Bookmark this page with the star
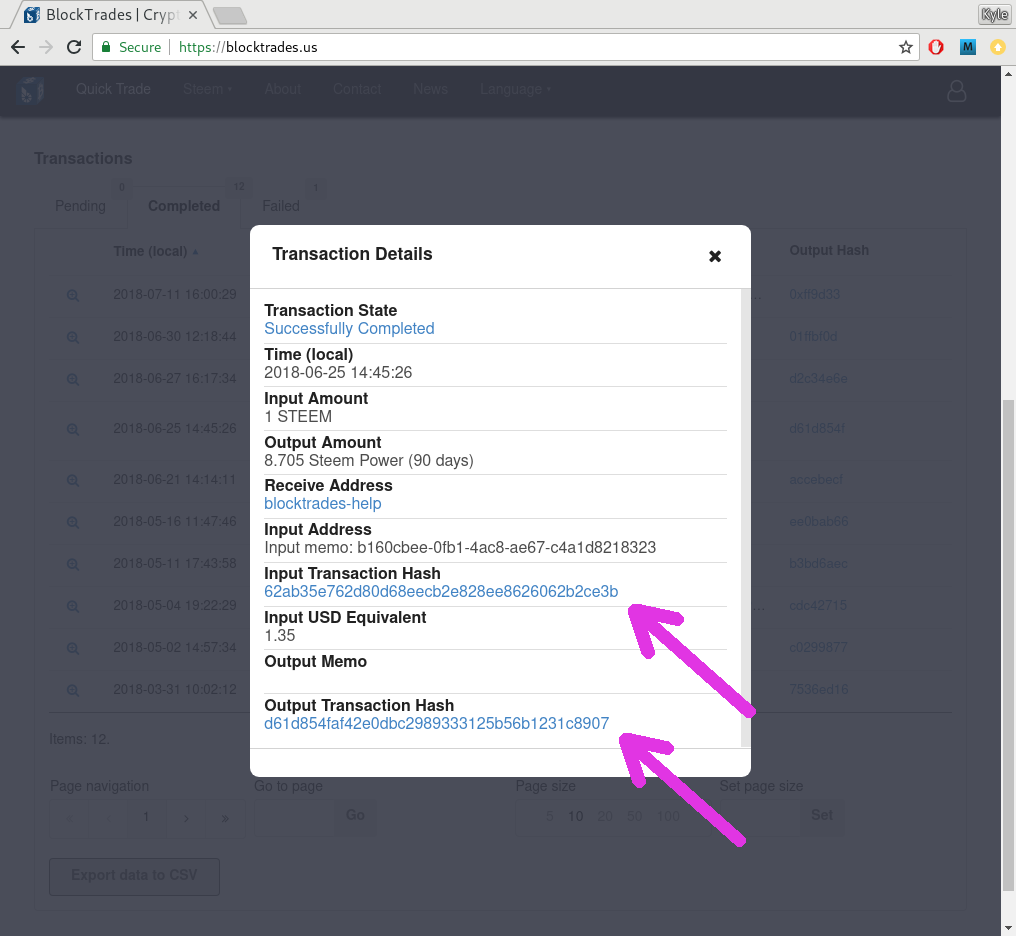Image resolution: width=1016 pixels, height=936 pixels. 905,47
